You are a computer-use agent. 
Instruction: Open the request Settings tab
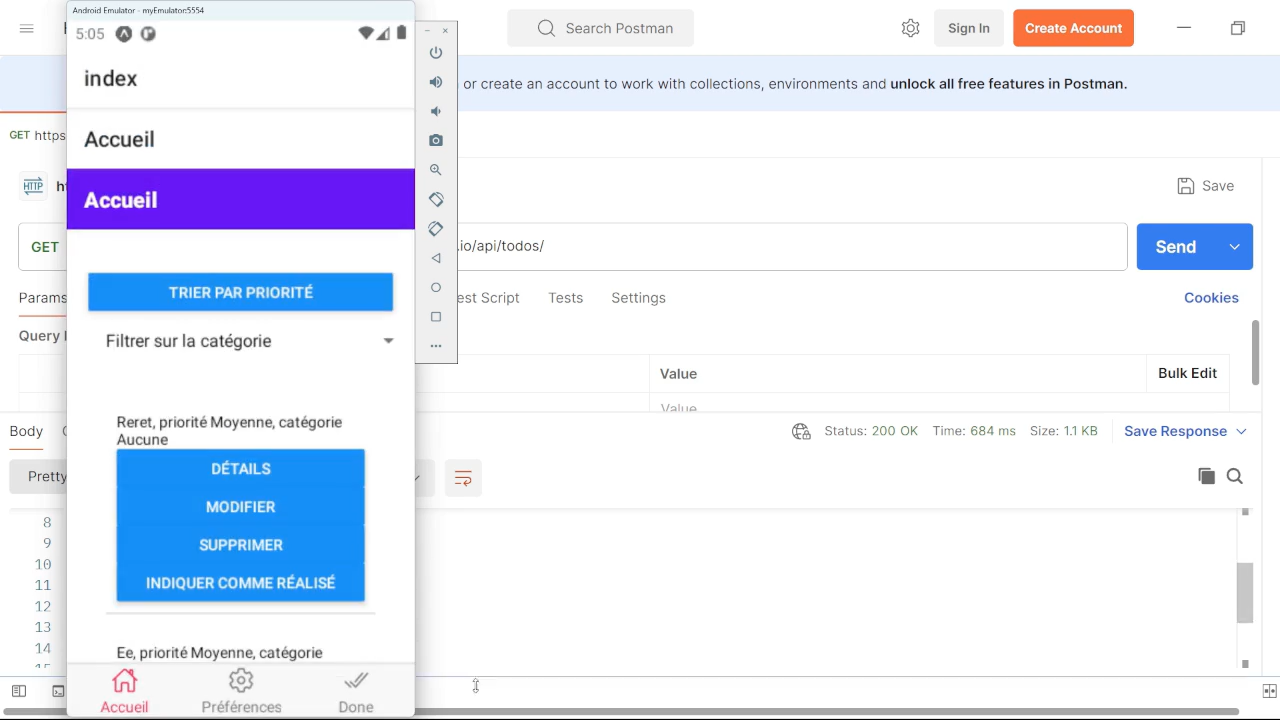[638, 297]
